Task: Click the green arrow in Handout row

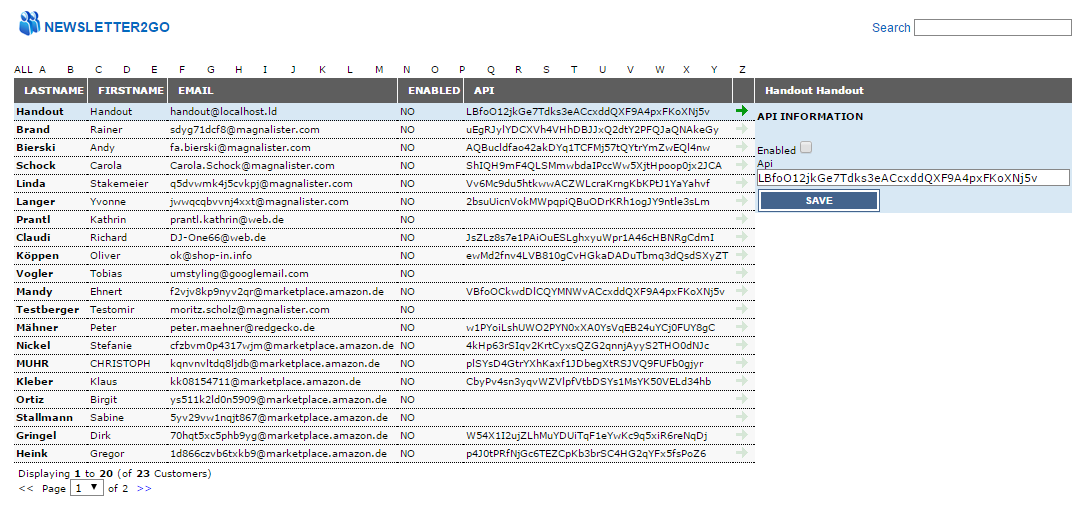Action: (741, 111)
